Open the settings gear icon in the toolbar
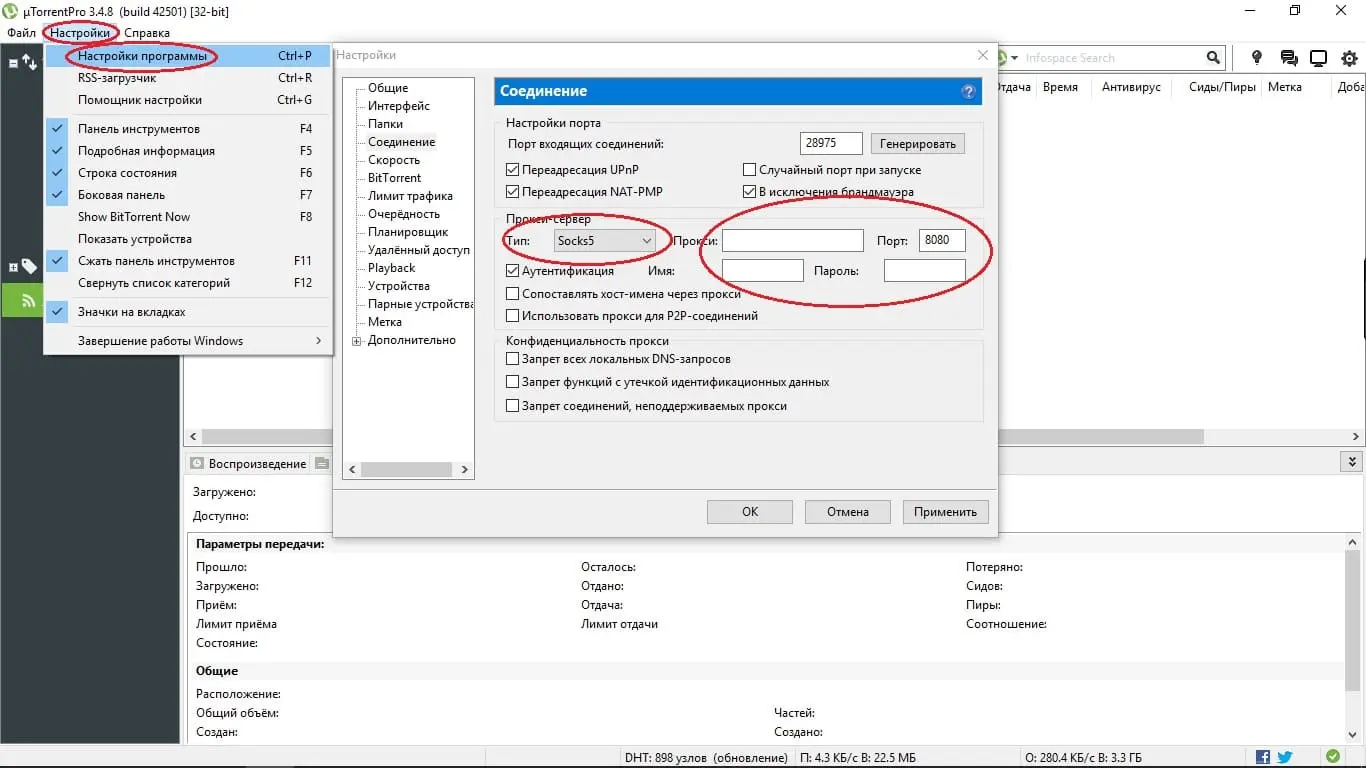This screenshot has width=1366, height=768. coord(1348,57)
